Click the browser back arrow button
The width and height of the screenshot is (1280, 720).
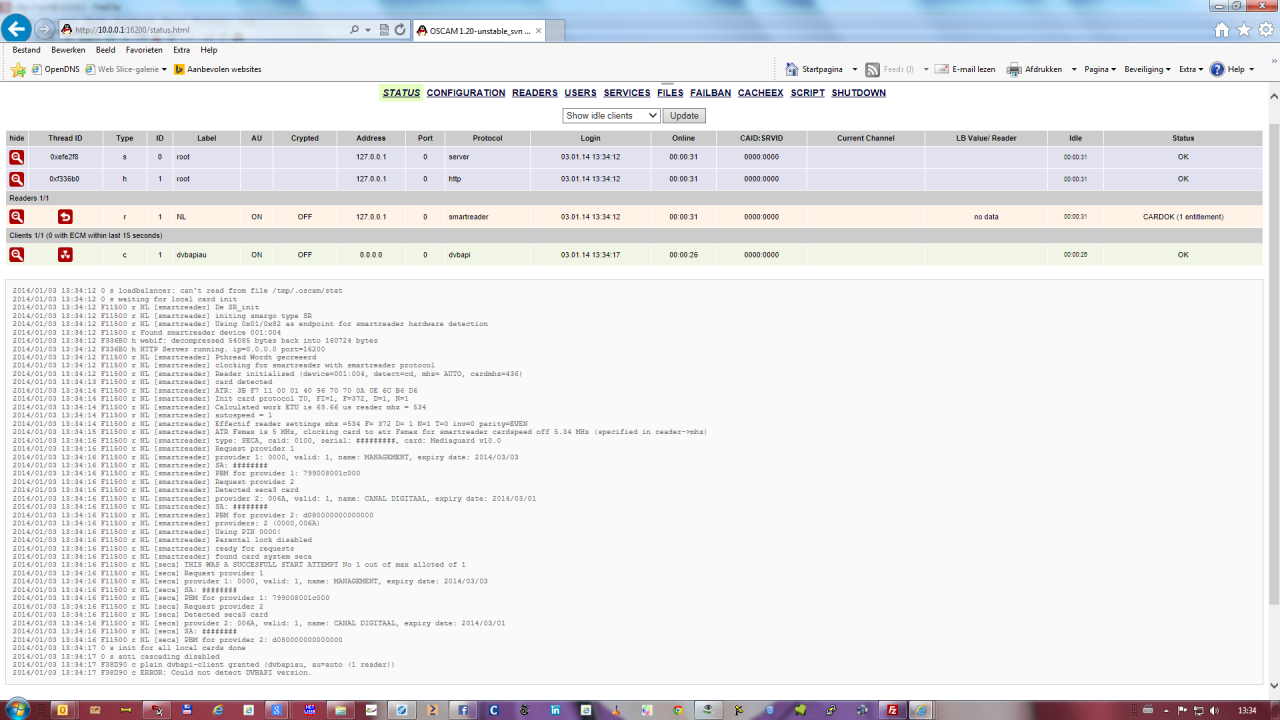(x=17, y=29)
